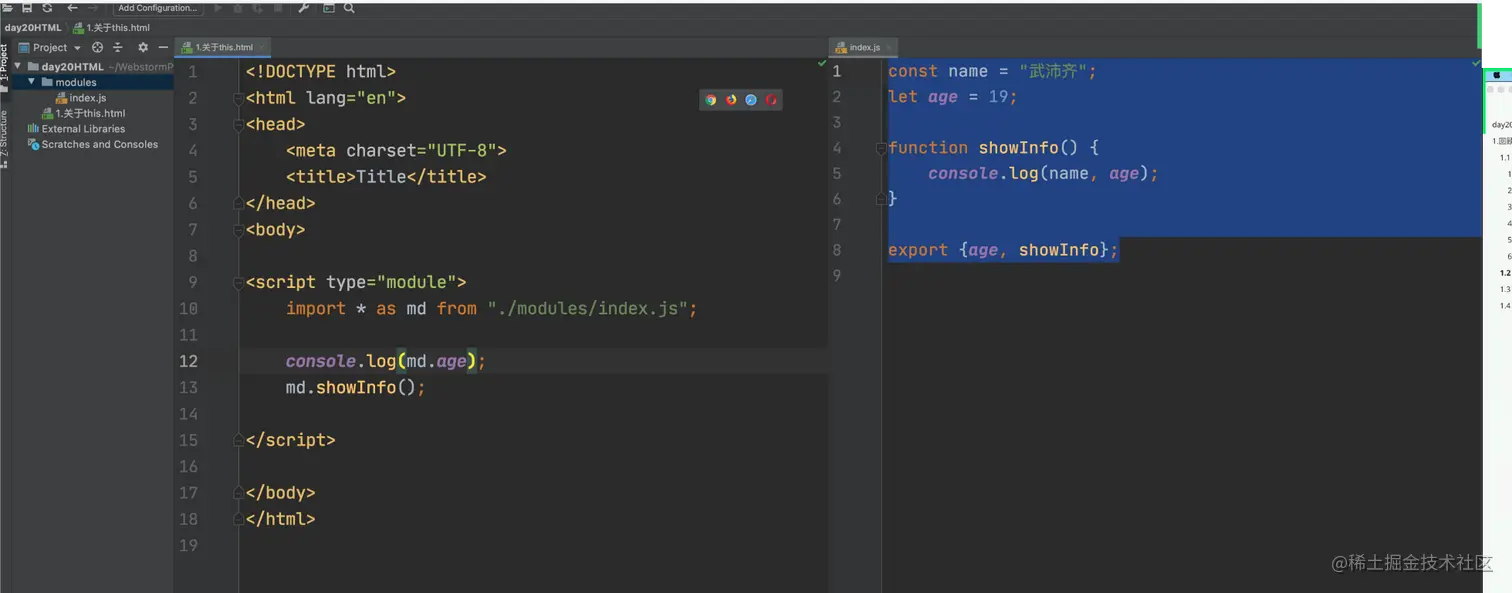Click the green inspection checkmark in HTML editor
This screenshot has width=1512, height=593.
click(x=822, y=63)
